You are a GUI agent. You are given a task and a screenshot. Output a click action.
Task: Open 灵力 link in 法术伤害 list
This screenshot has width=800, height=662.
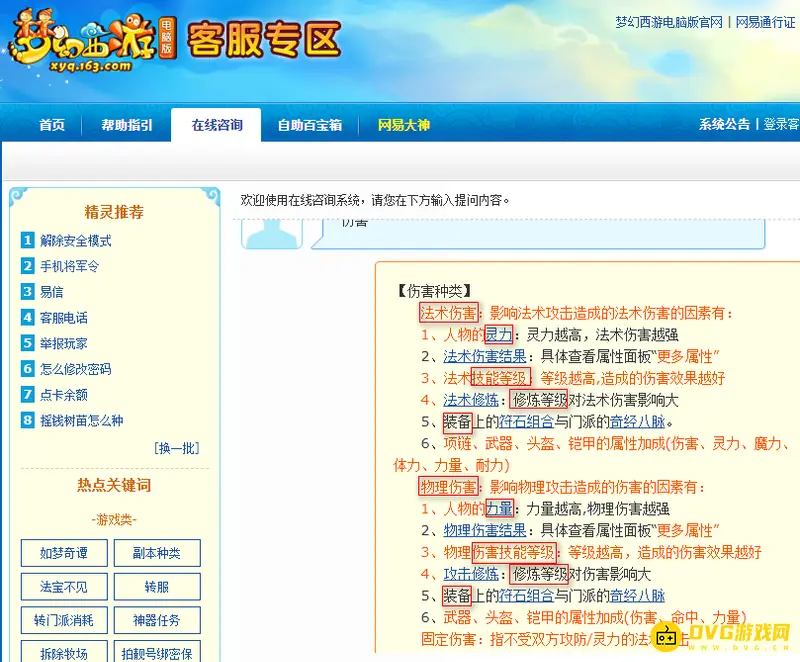point(498,335)
